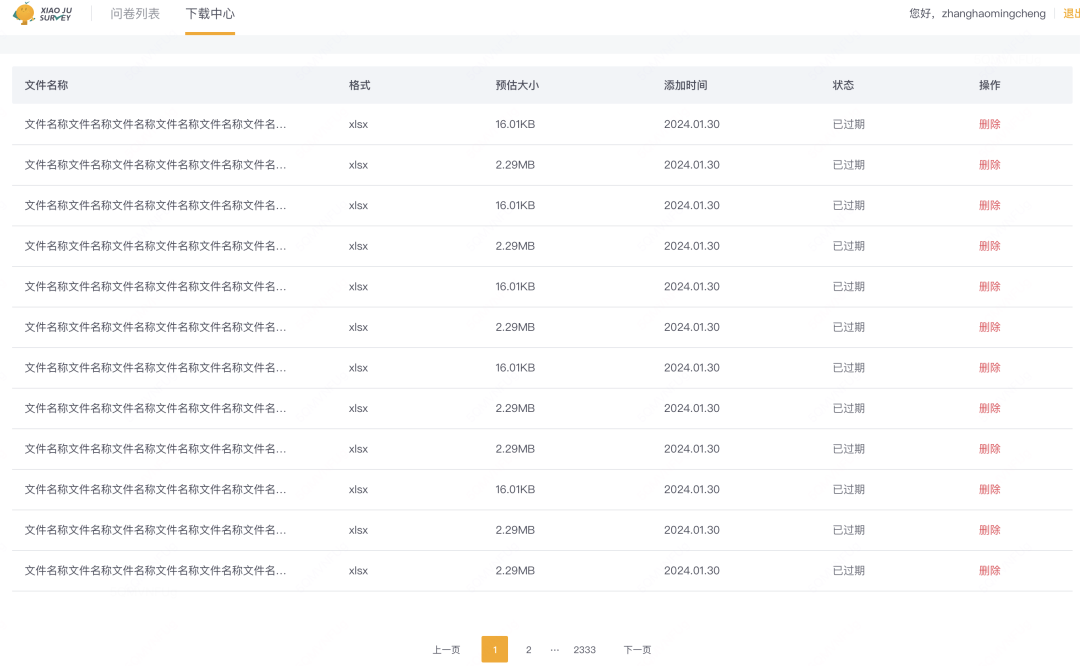The image size is (1080, 666).
Task: Click 删除 in the tenth table row
Action: click(x=989, y=490)
